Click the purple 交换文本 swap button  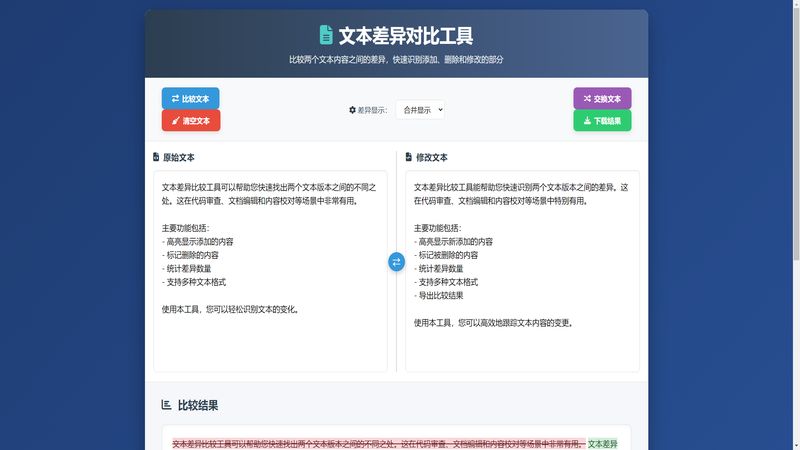coord(602,99)
